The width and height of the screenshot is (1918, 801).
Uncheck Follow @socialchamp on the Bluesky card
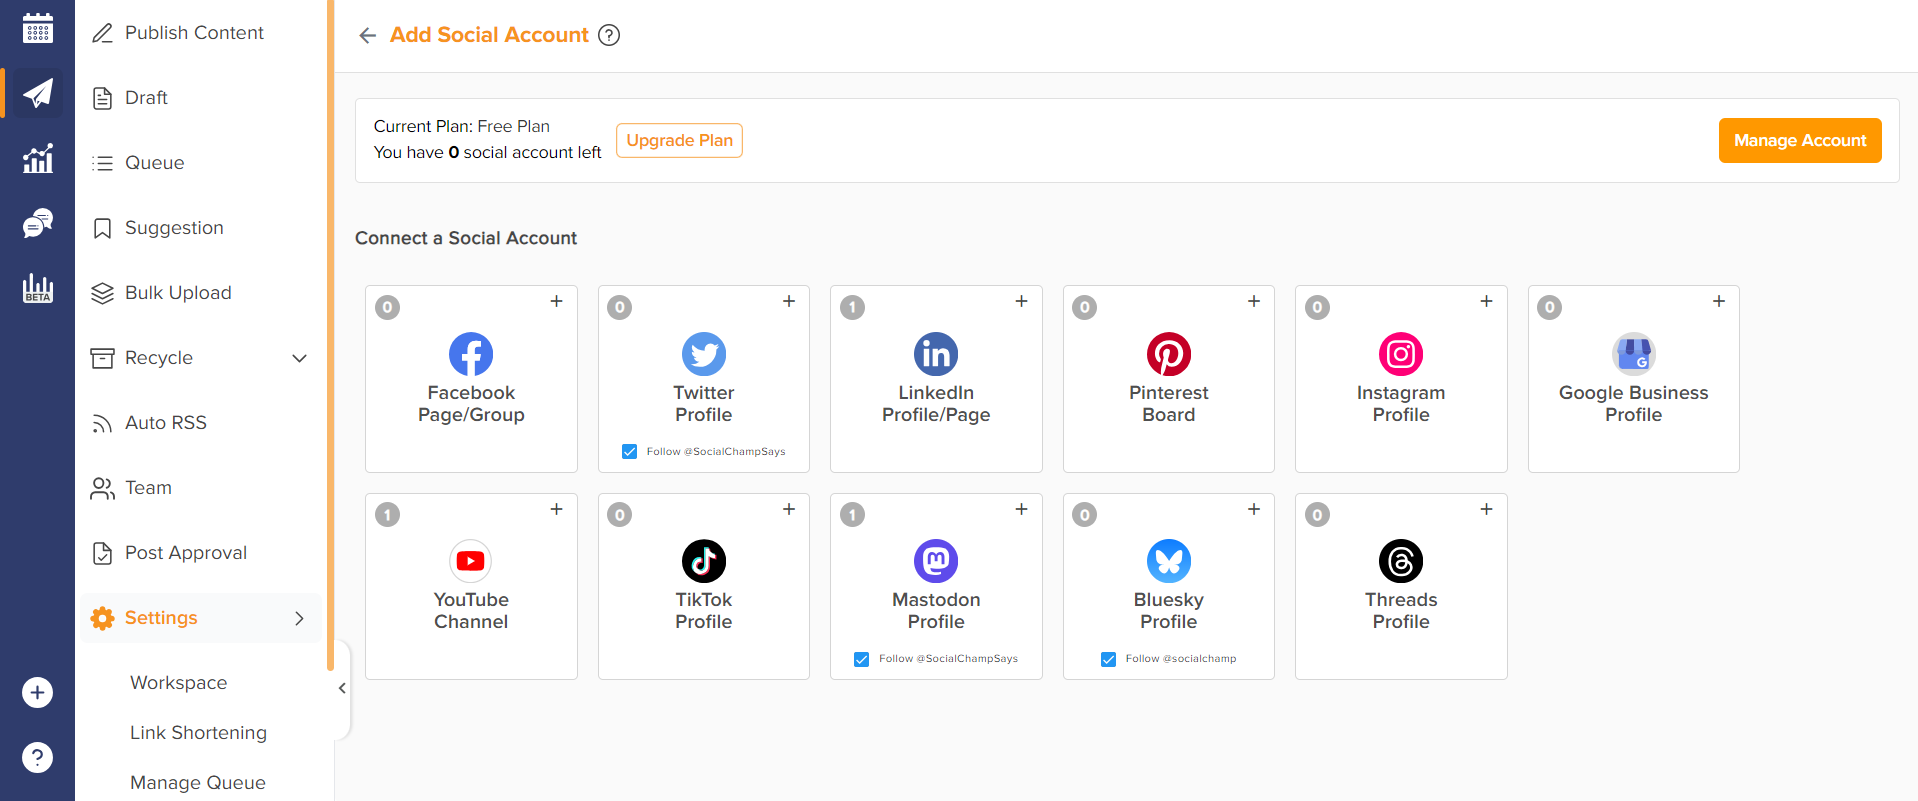click(x=1109, y=659)
